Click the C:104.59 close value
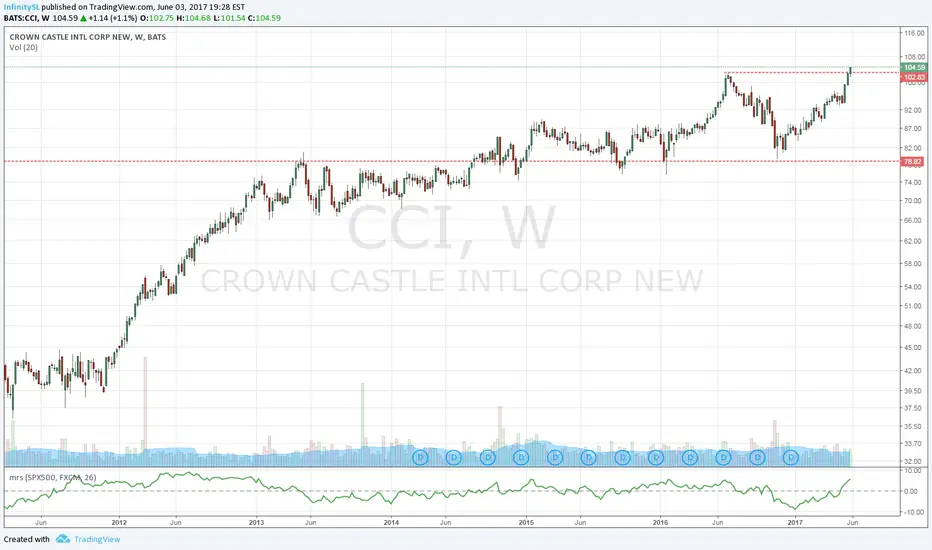This screenshot has height=550, width=932. click(264, 18)
